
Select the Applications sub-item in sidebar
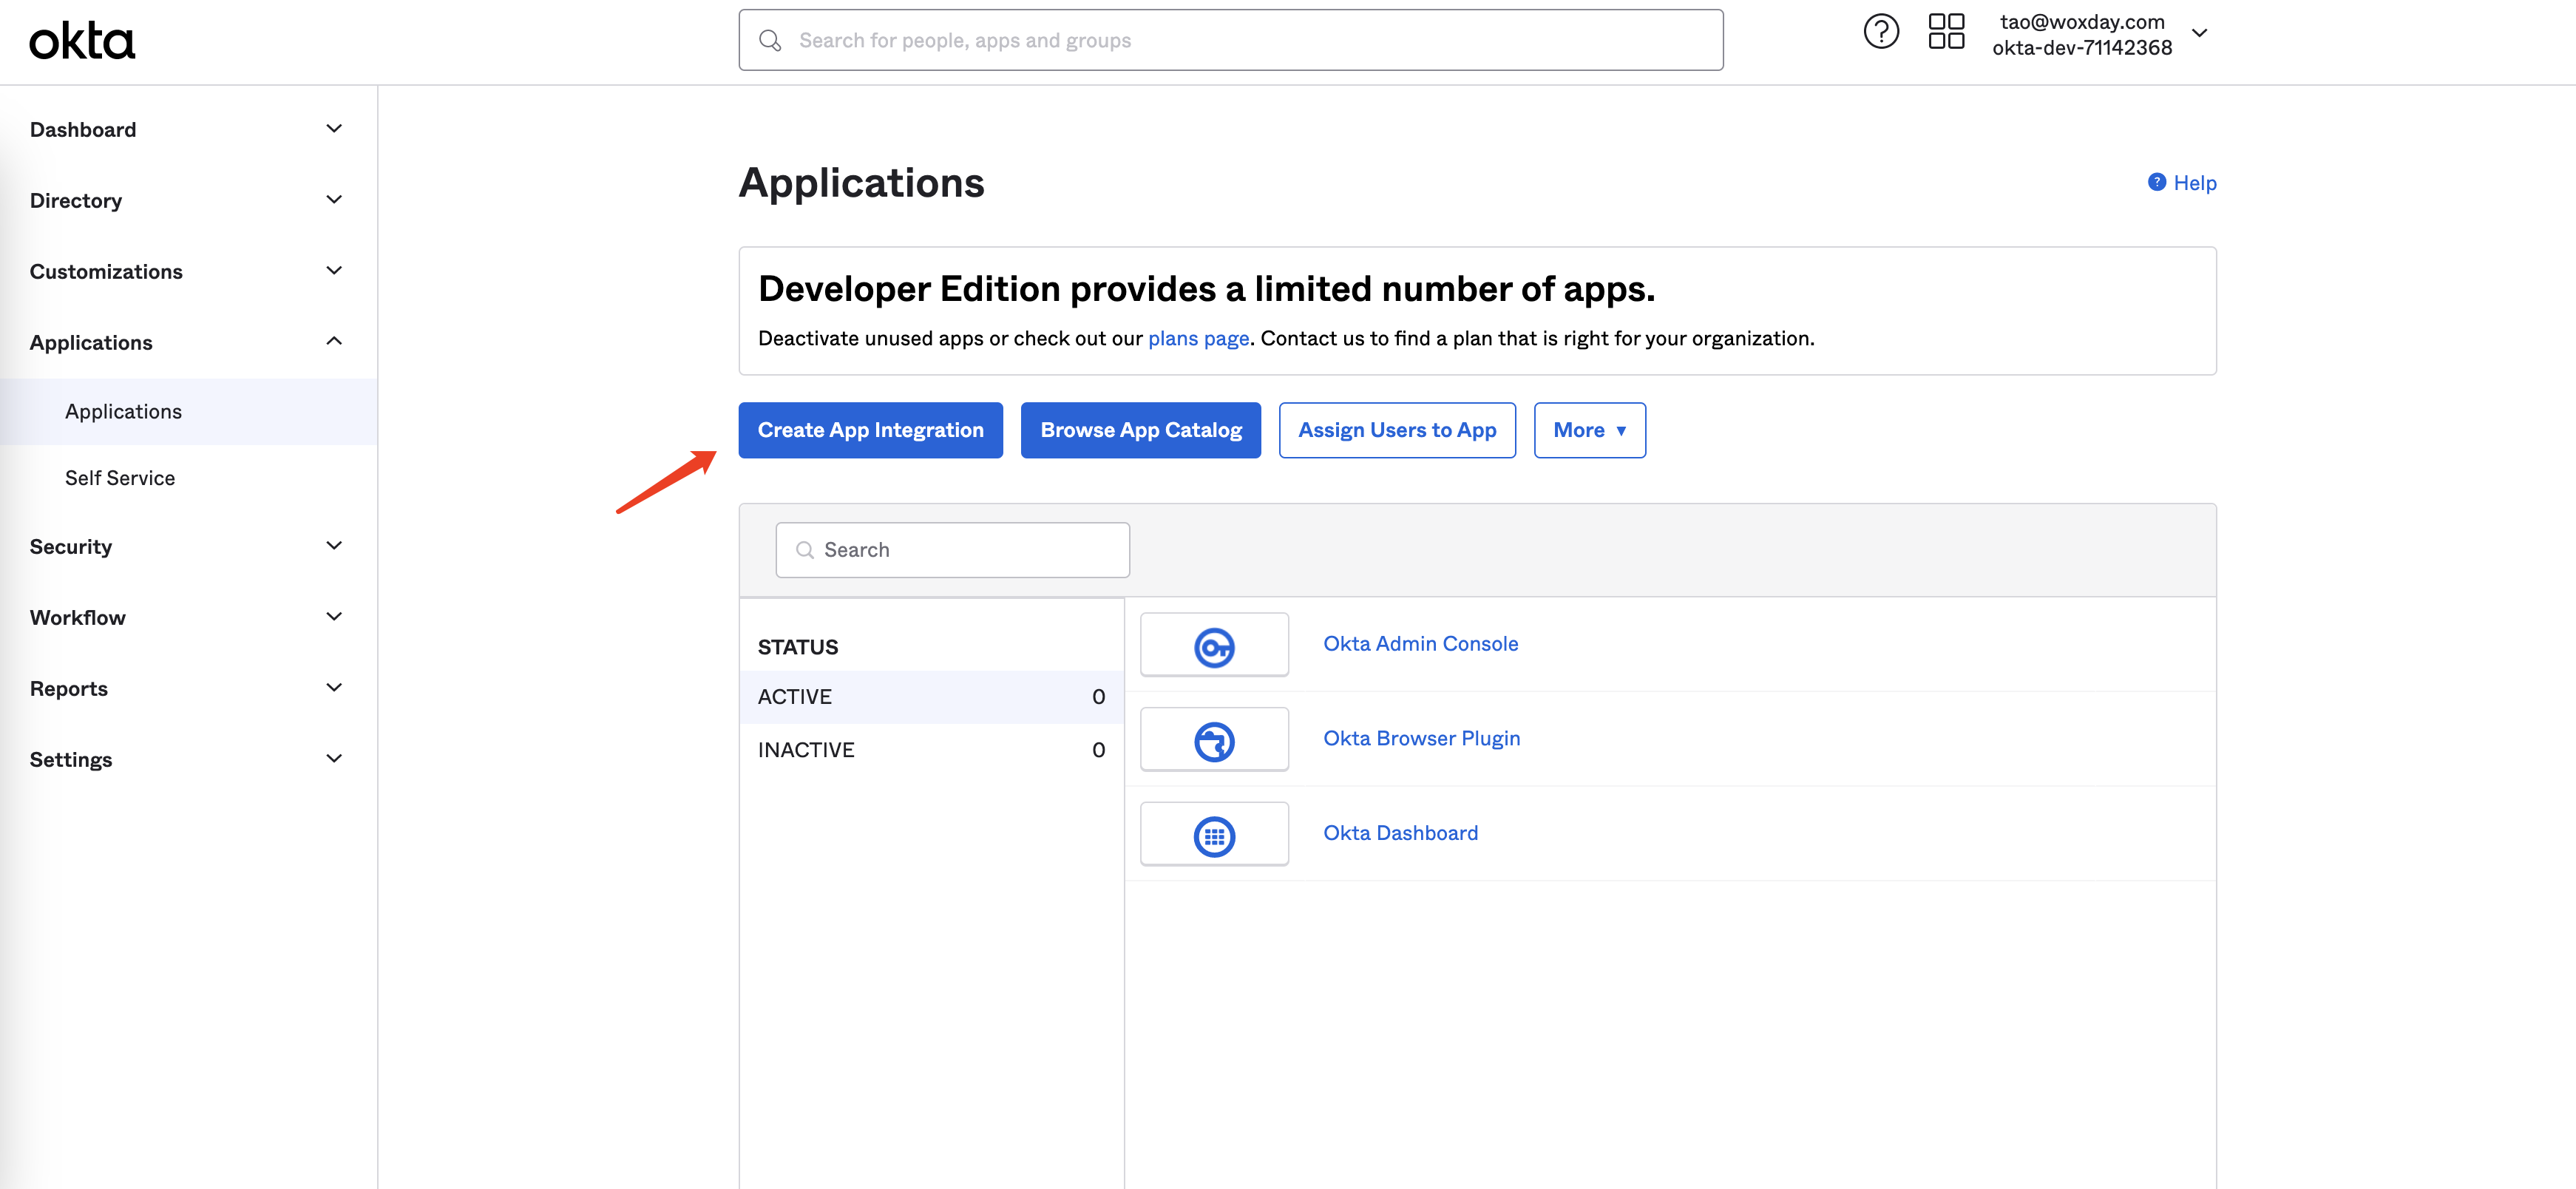188,411
